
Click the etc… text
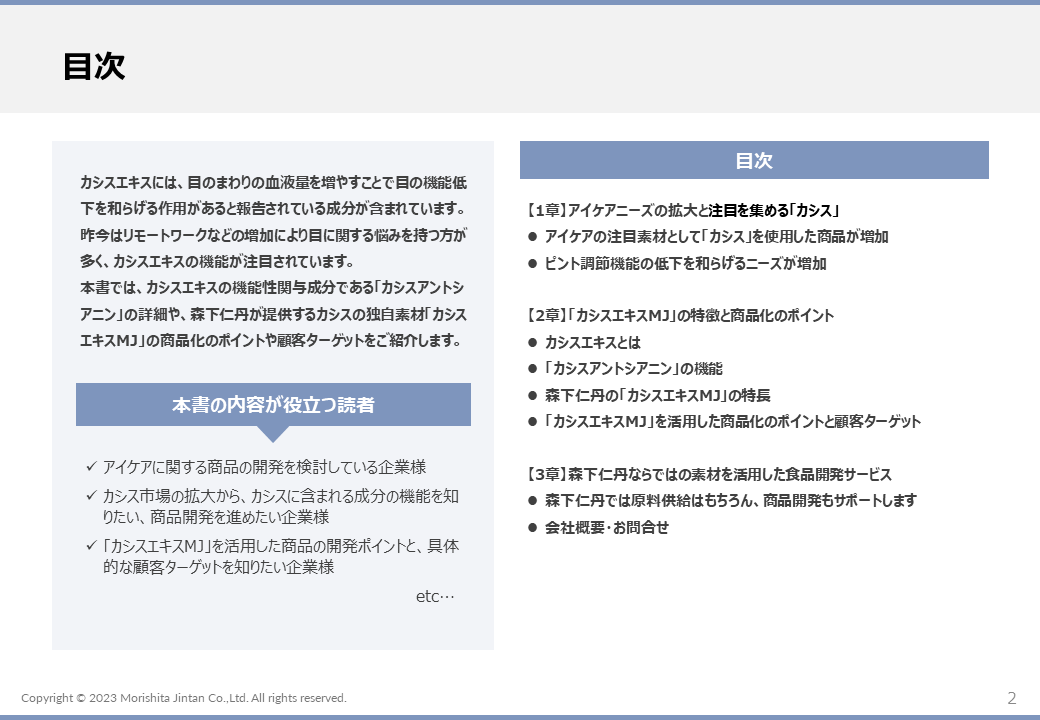[x=435, y=596]
